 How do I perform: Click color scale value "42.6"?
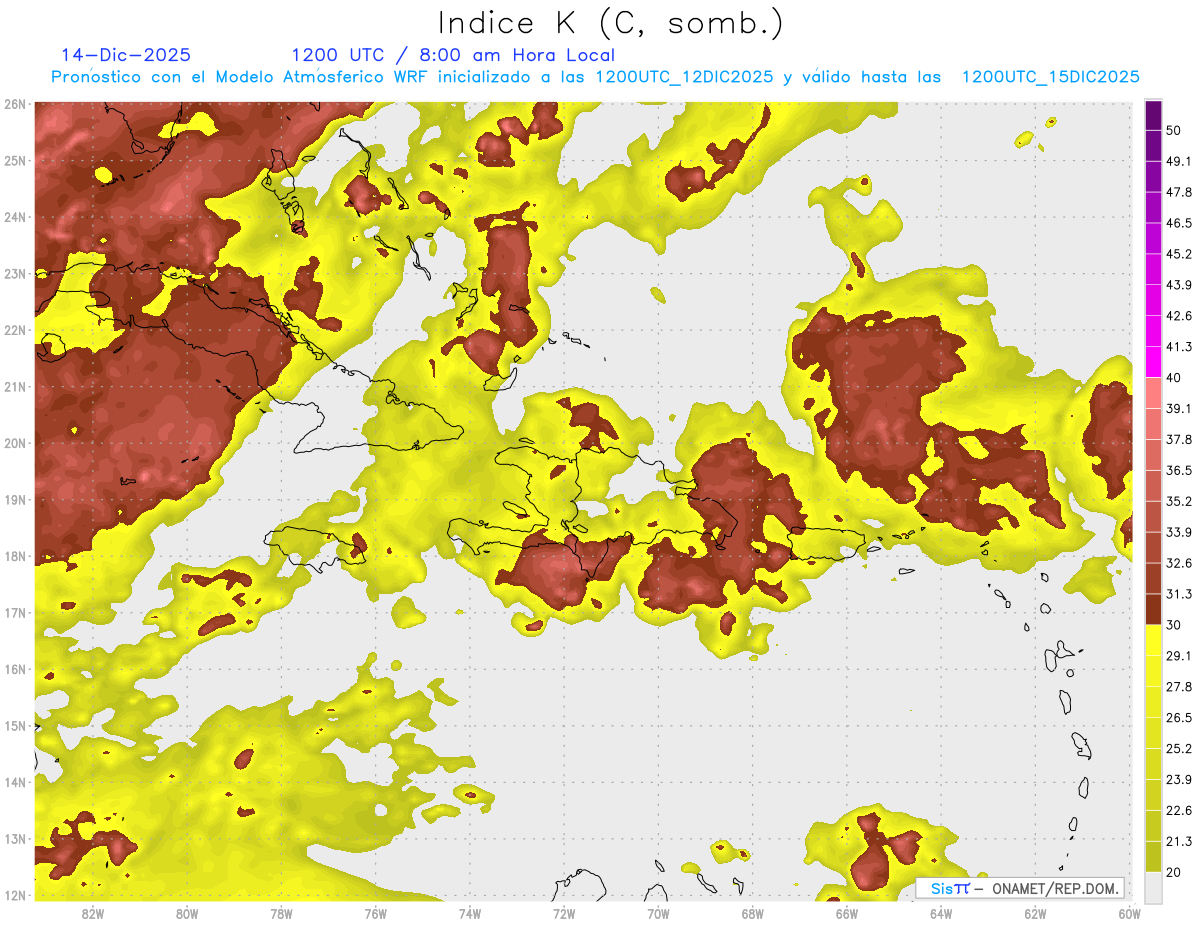coord(1178,316)
